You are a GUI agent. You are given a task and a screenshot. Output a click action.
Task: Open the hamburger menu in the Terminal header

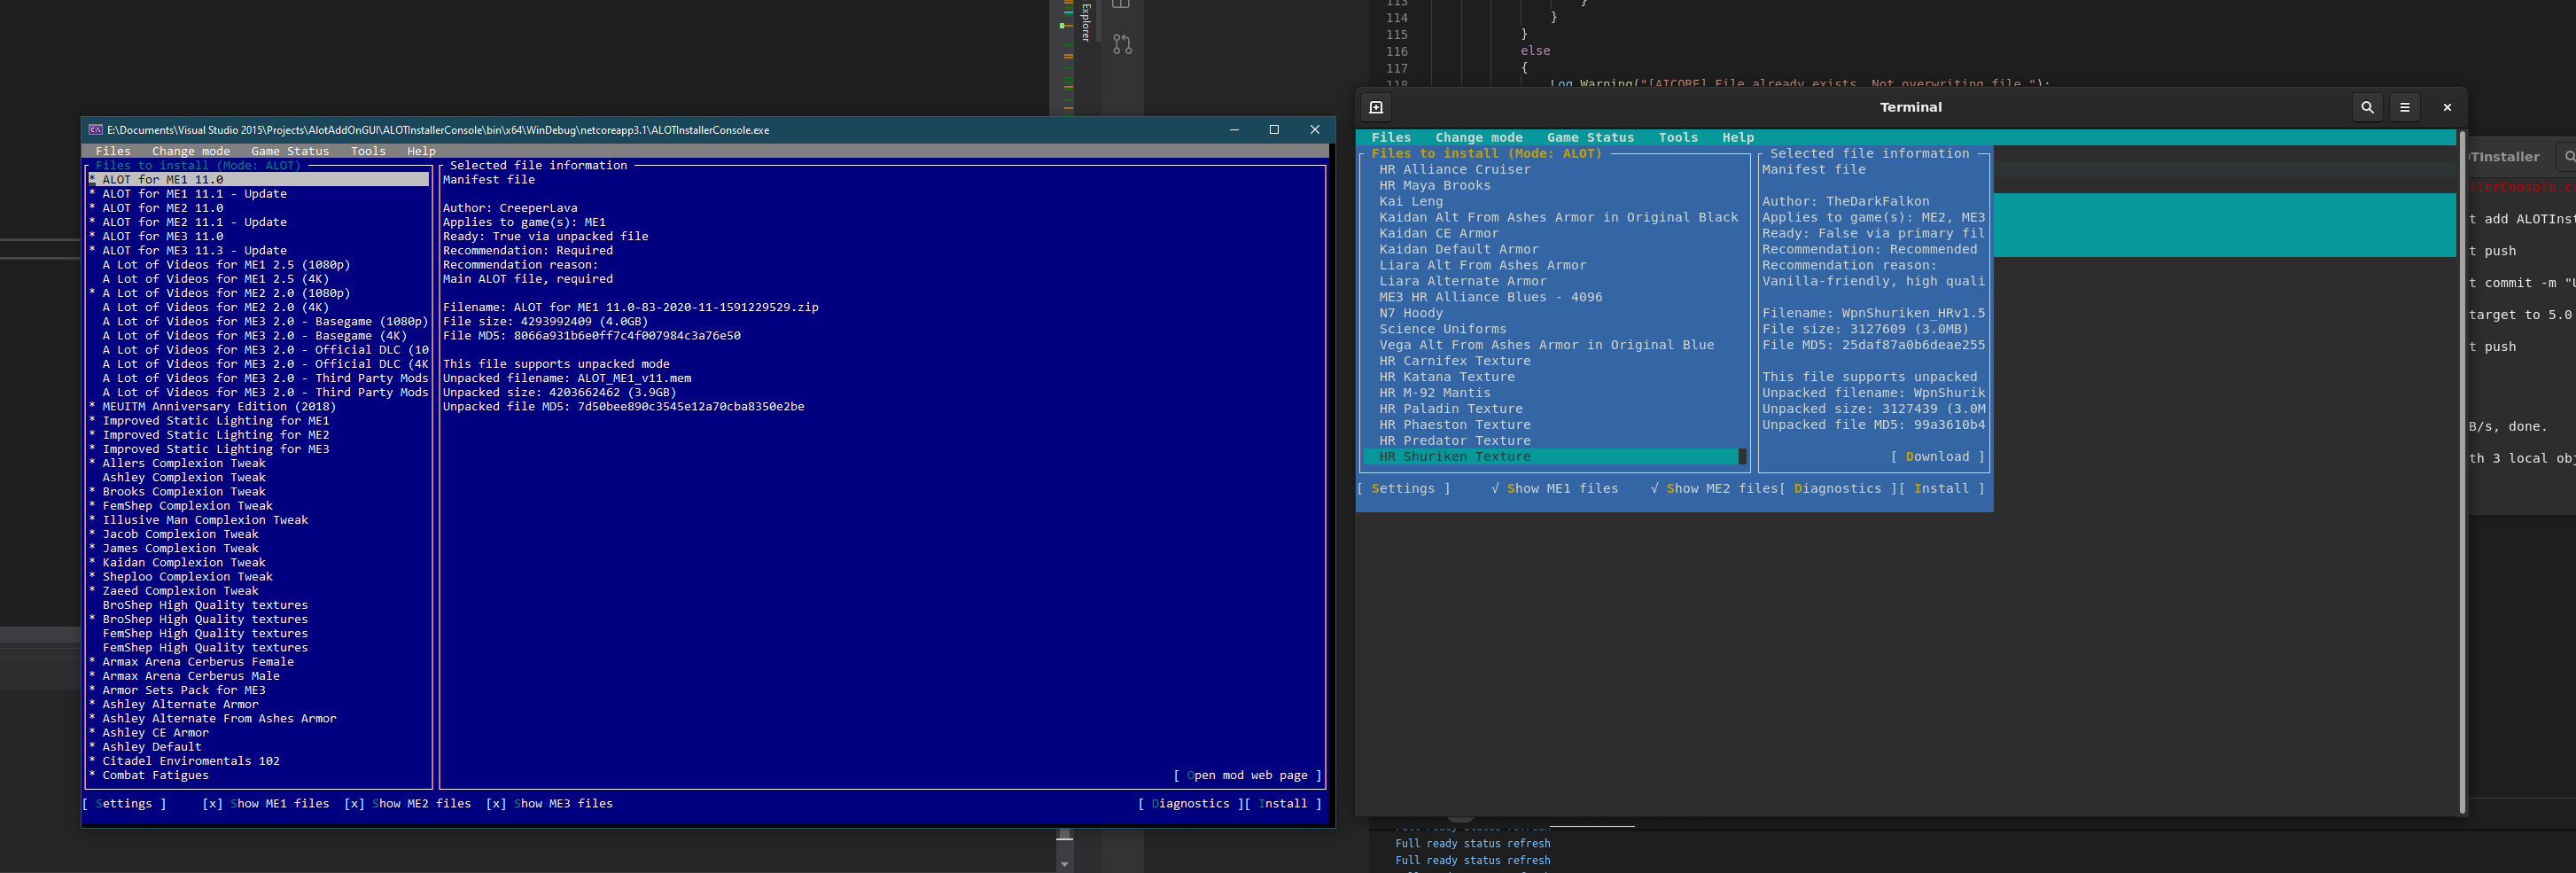[2405, 106]
